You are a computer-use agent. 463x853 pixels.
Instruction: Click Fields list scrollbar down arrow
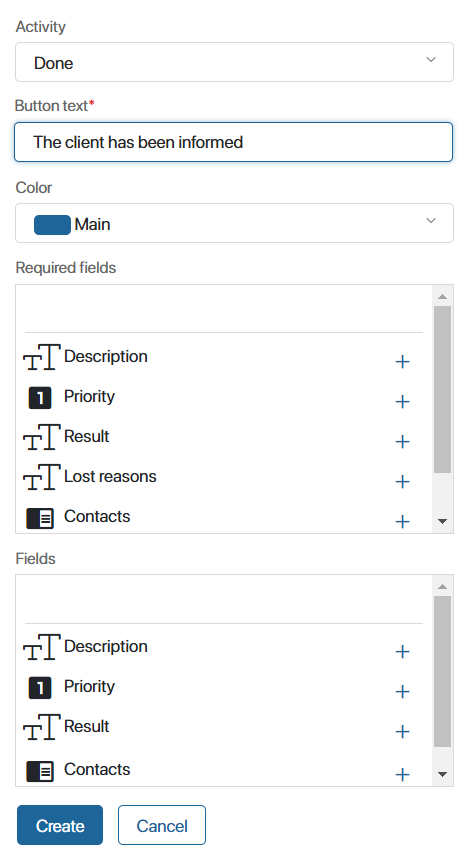coord(442,774)
